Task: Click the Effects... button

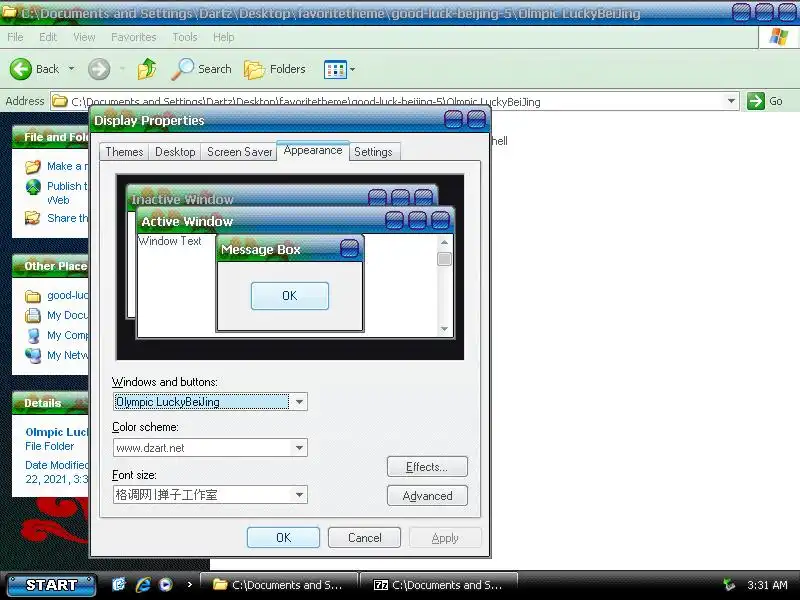Action: tap(427, 467)
